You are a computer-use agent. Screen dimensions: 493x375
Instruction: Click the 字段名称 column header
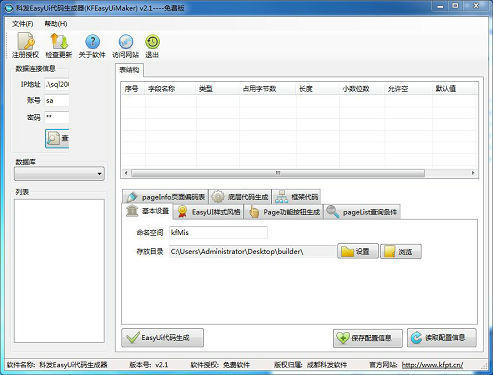pyautogui.click(x=170, y=89)
